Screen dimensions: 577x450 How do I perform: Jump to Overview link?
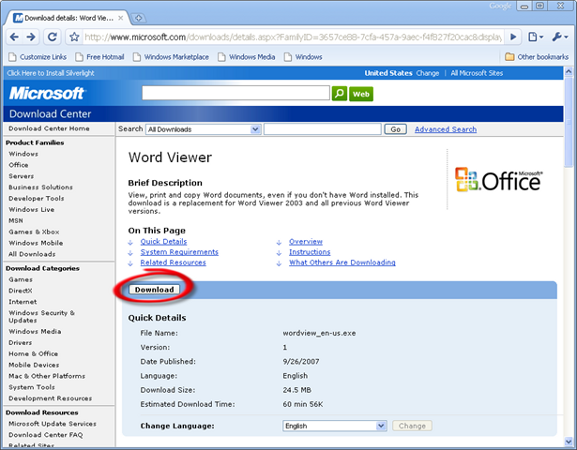306,241
